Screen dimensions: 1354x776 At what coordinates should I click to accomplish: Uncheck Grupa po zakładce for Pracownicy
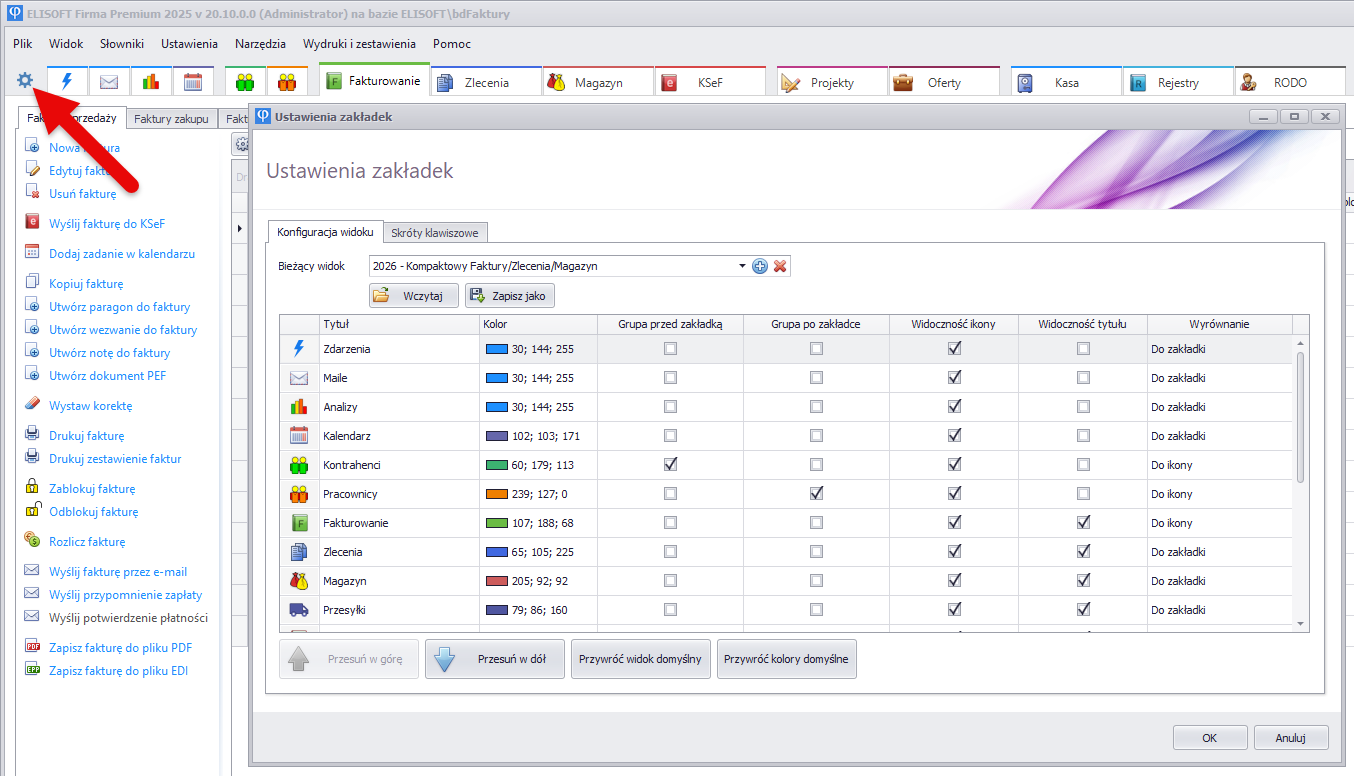coord(817,494)
